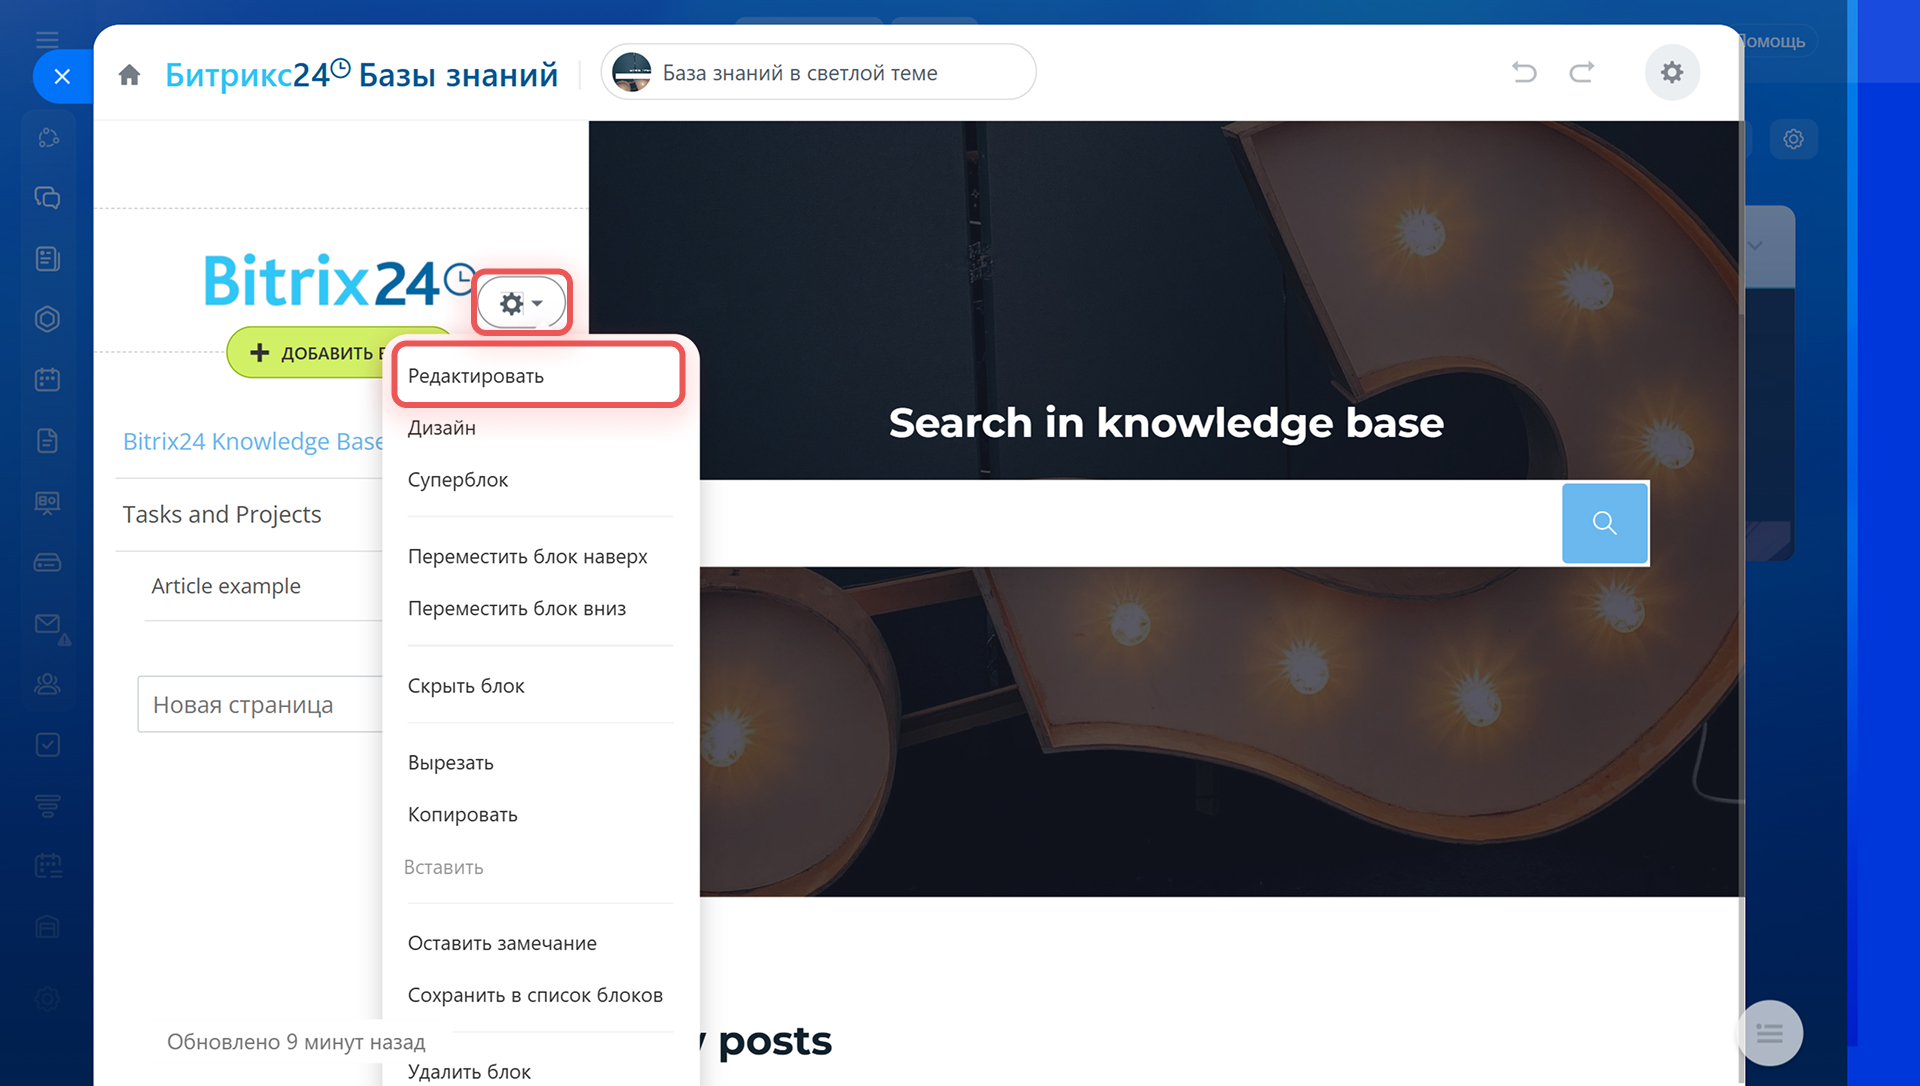Open the knowledge base selector 'База знаний в светлой теме'
Viewport: 1920px width, 1086px height.
coord(818,72)
